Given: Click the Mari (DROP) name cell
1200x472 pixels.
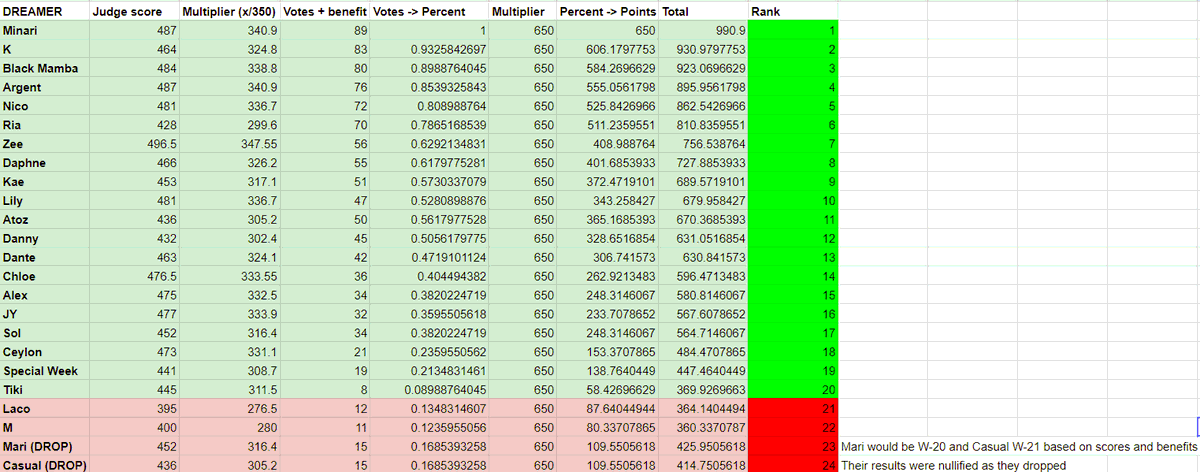Looking at the screenshot, I should [x=45, y=449].
